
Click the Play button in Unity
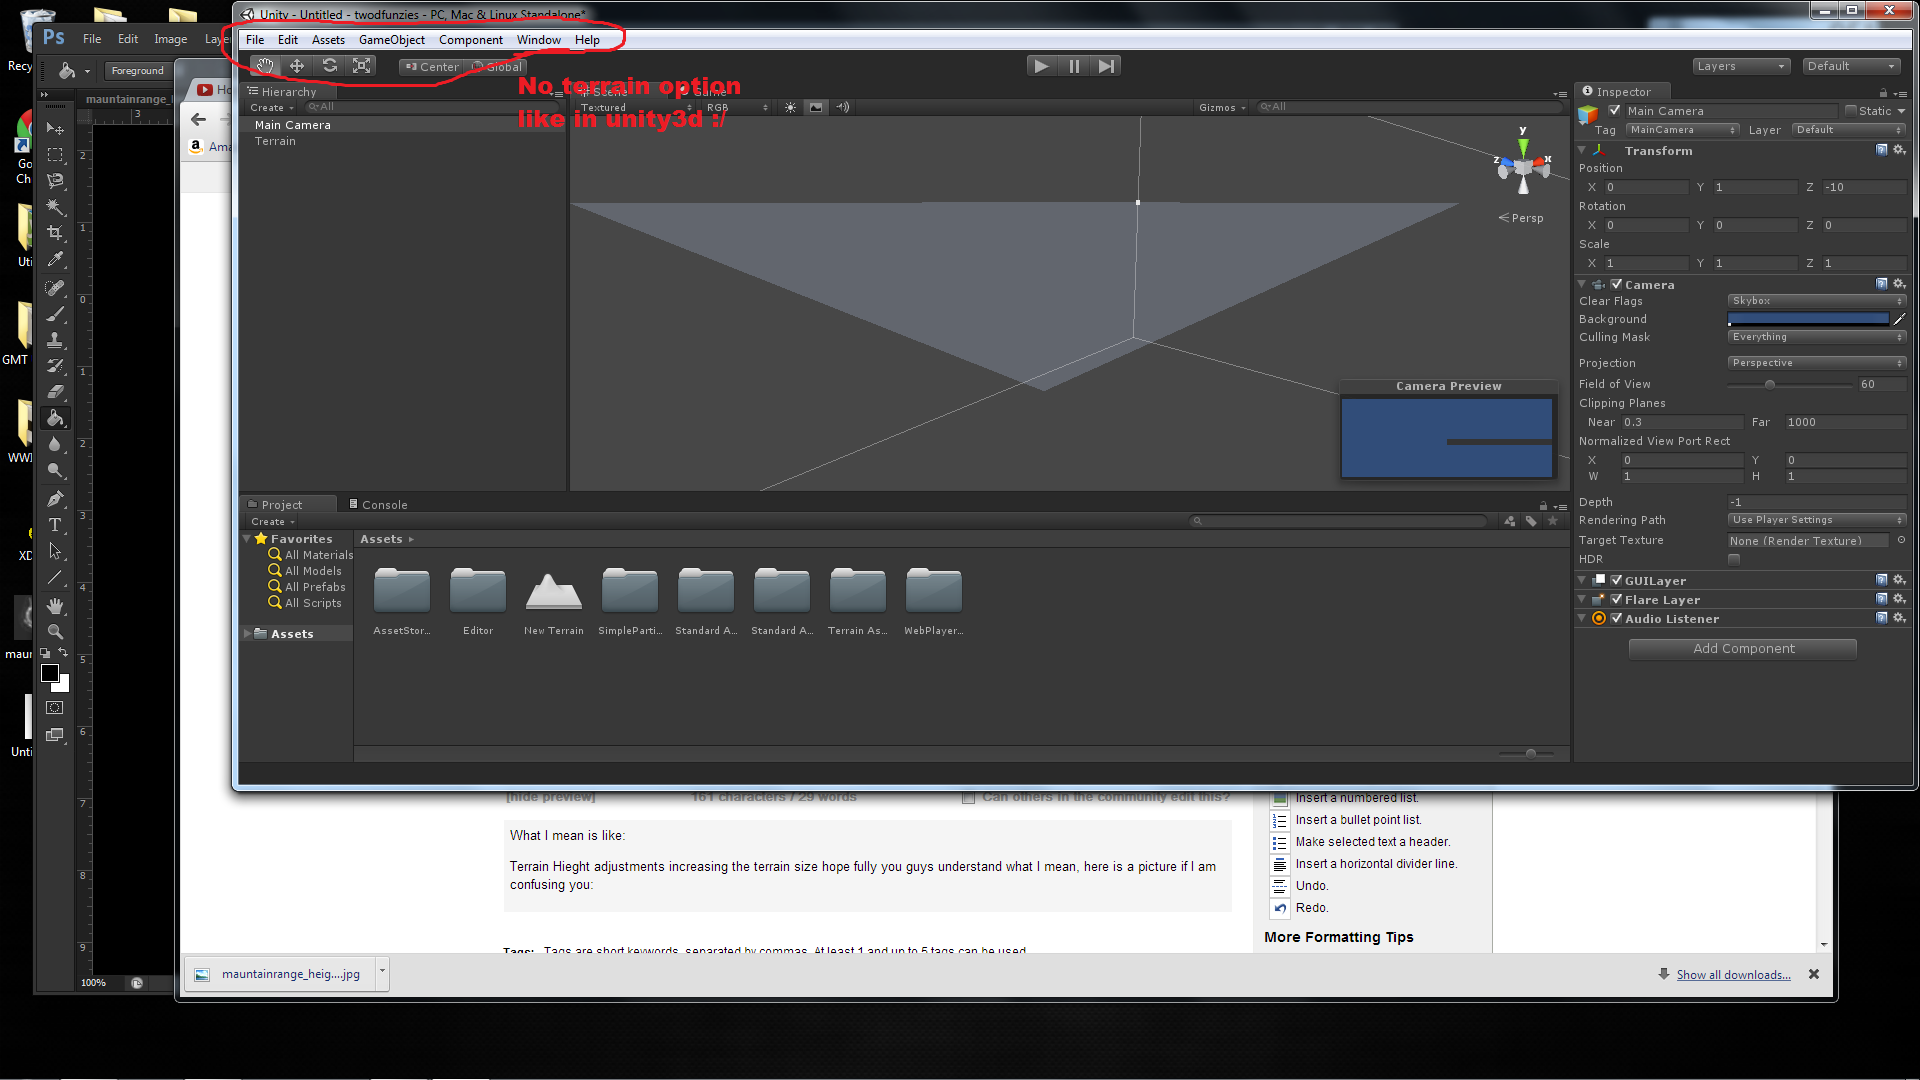1041,66
